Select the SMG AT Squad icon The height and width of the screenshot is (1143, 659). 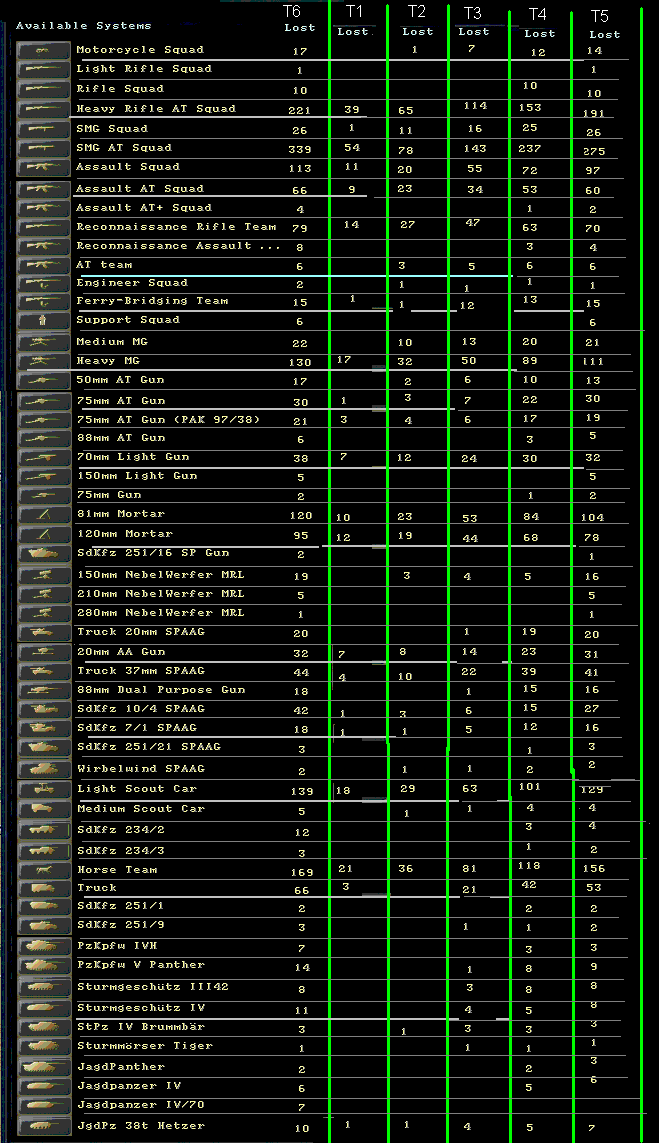pyautogui.click(x=43, y=148)
